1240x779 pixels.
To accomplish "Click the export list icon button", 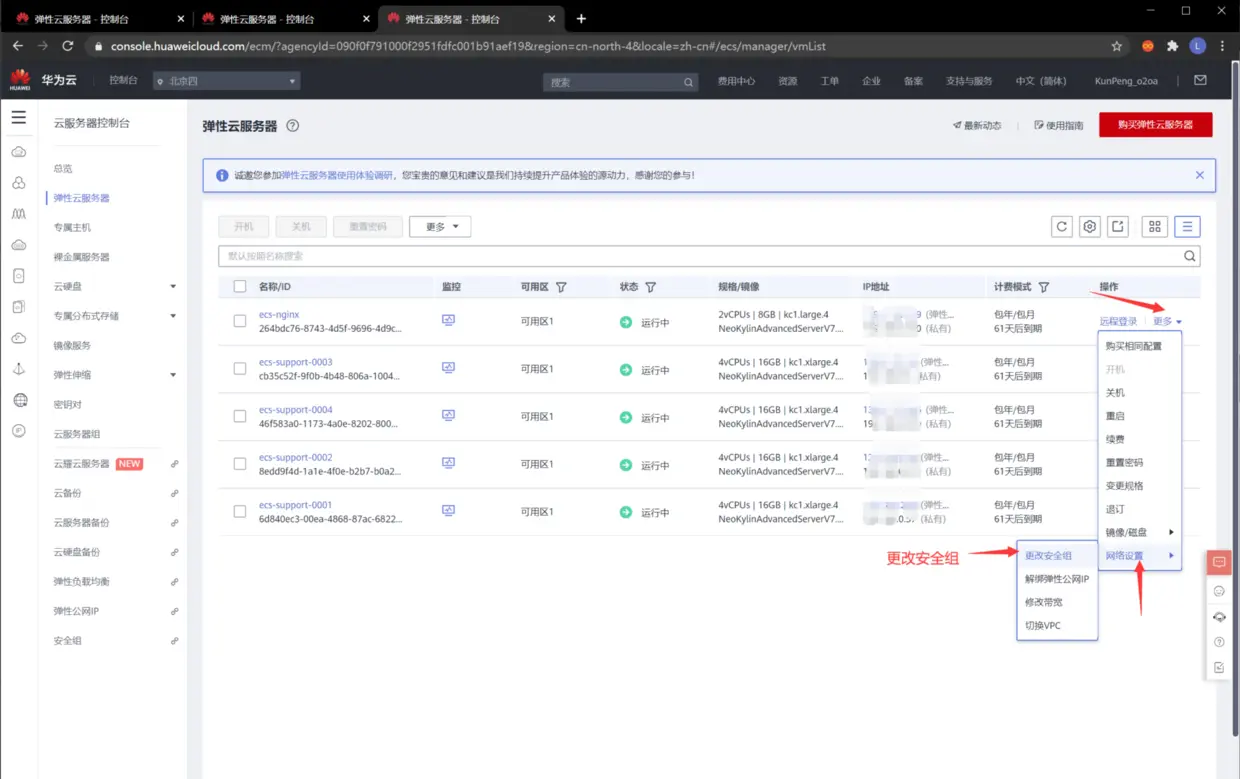I will coord(1118,227).
